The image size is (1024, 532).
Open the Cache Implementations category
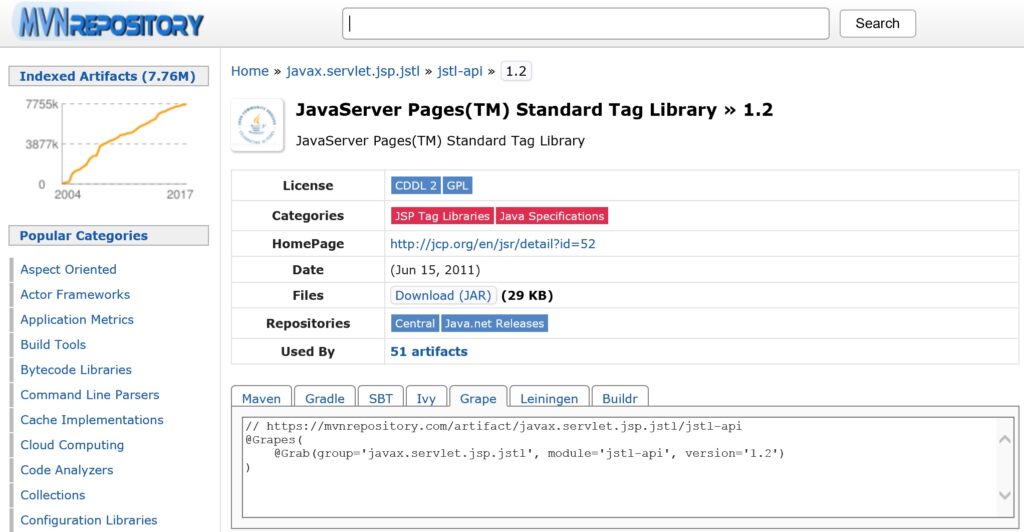click(91, 420)
